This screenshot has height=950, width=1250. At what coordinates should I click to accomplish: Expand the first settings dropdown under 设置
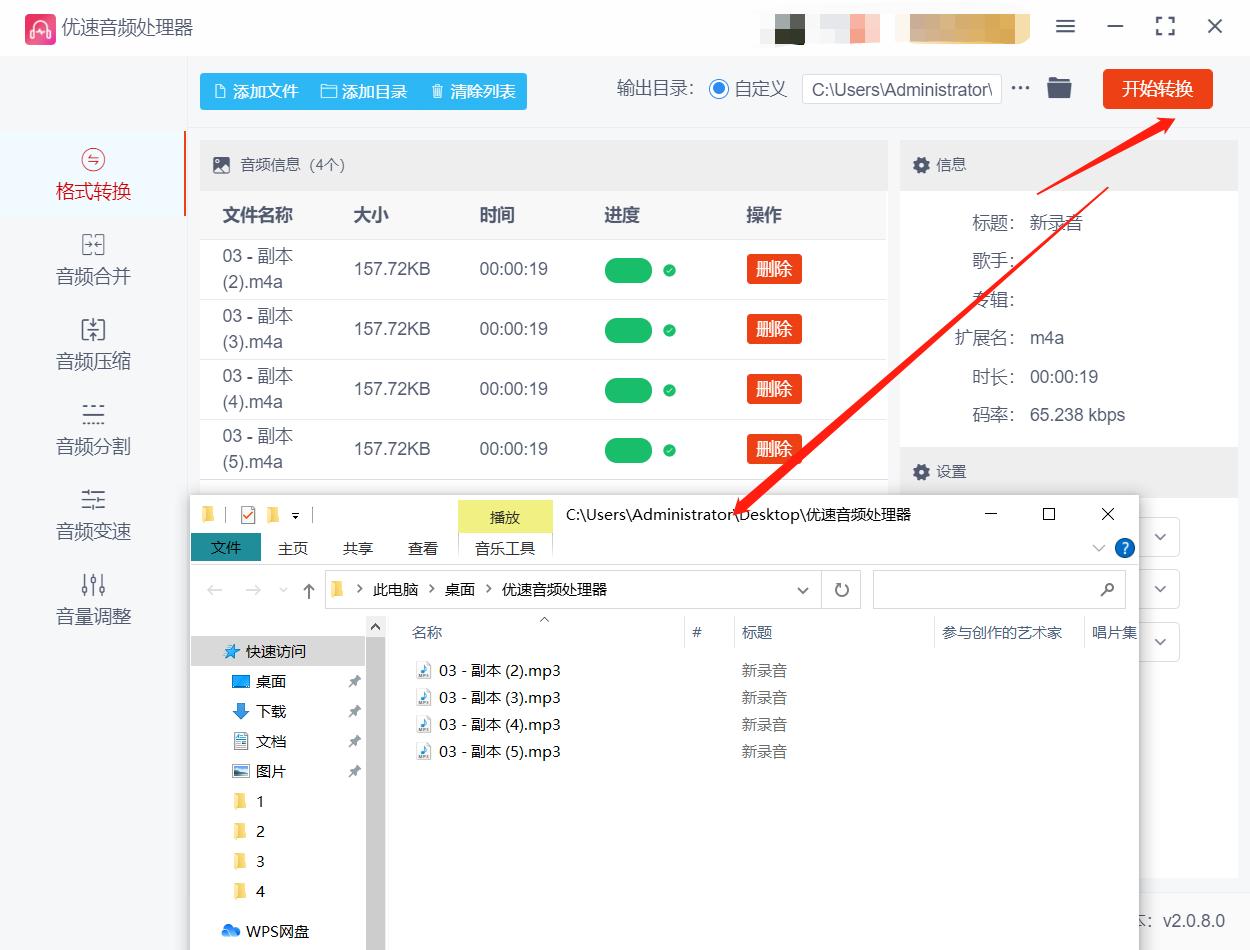[x=1160, y=537]
